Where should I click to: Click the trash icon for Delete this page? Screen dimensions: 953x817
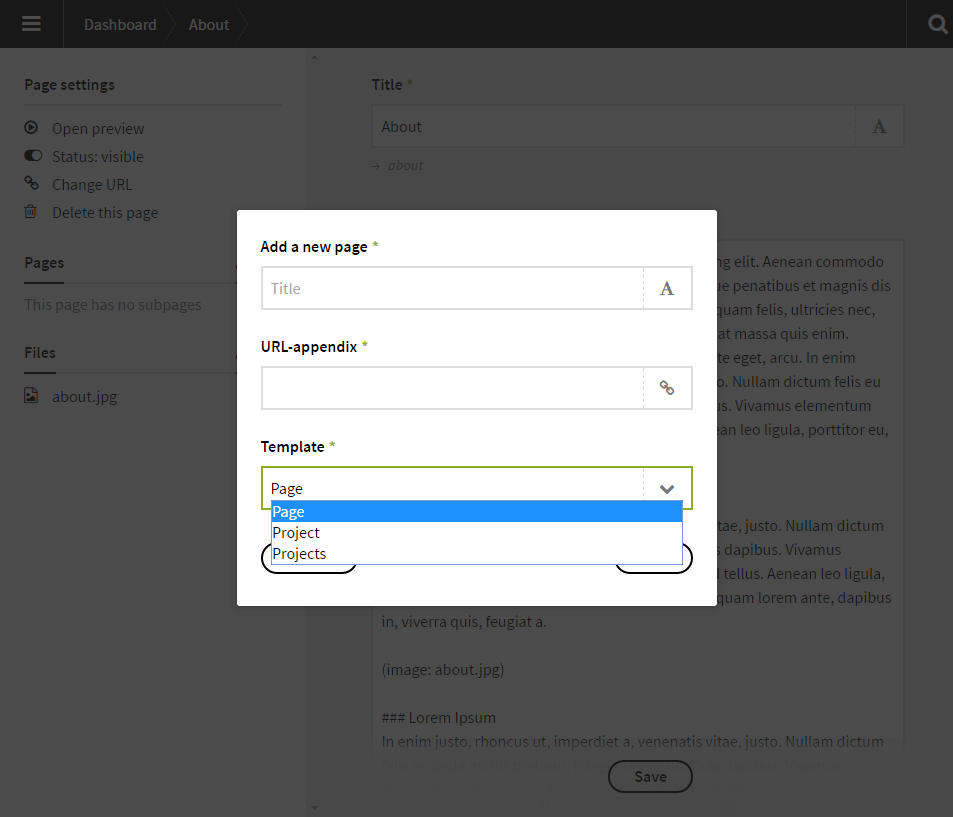click(31, 212)
